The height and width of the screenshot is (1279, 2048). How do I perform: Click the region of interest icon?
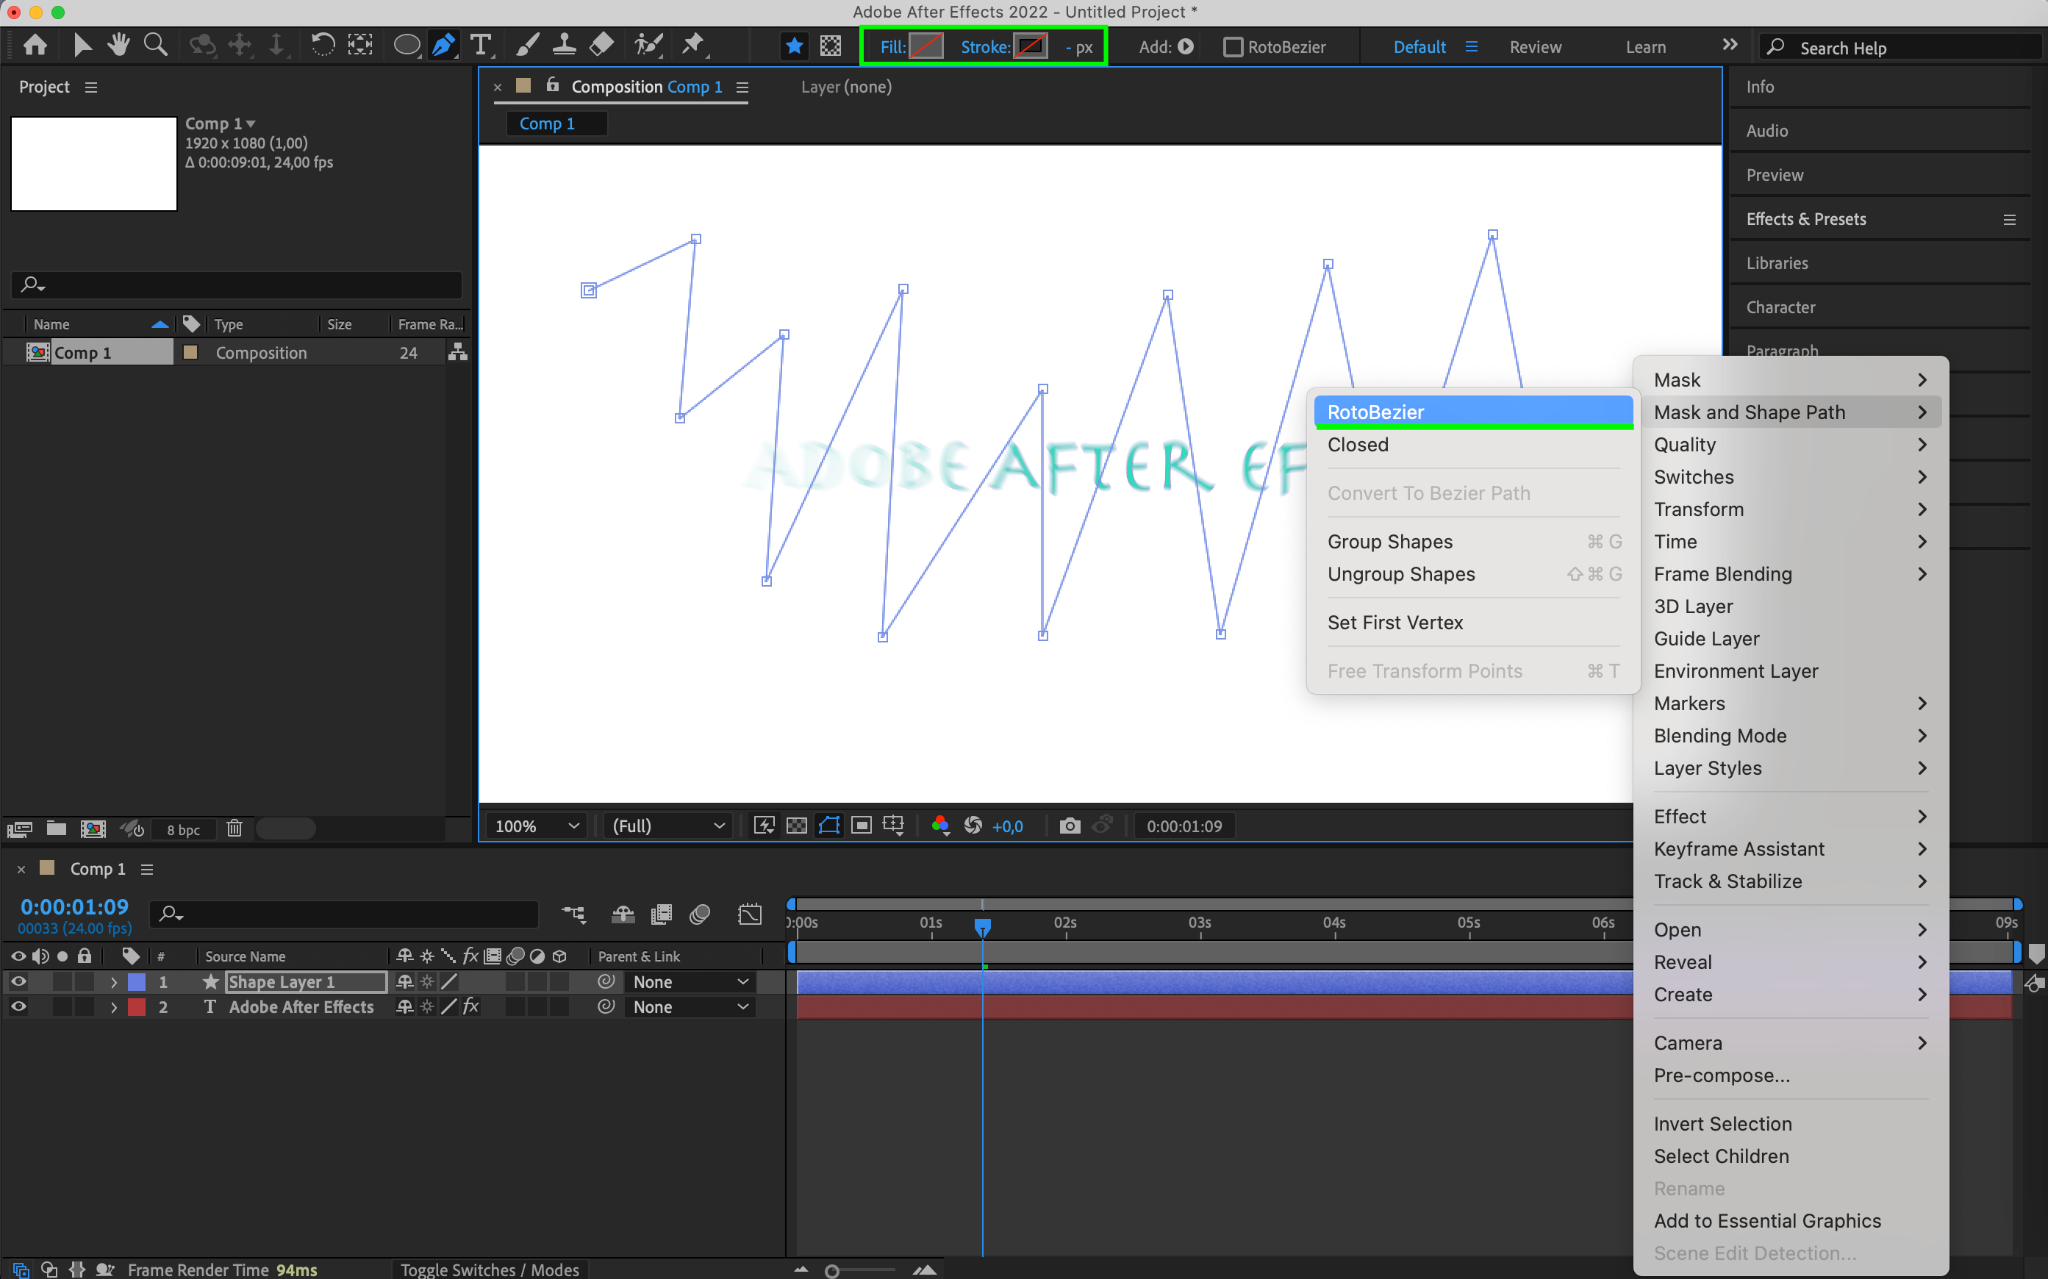(x=861, y=826)
